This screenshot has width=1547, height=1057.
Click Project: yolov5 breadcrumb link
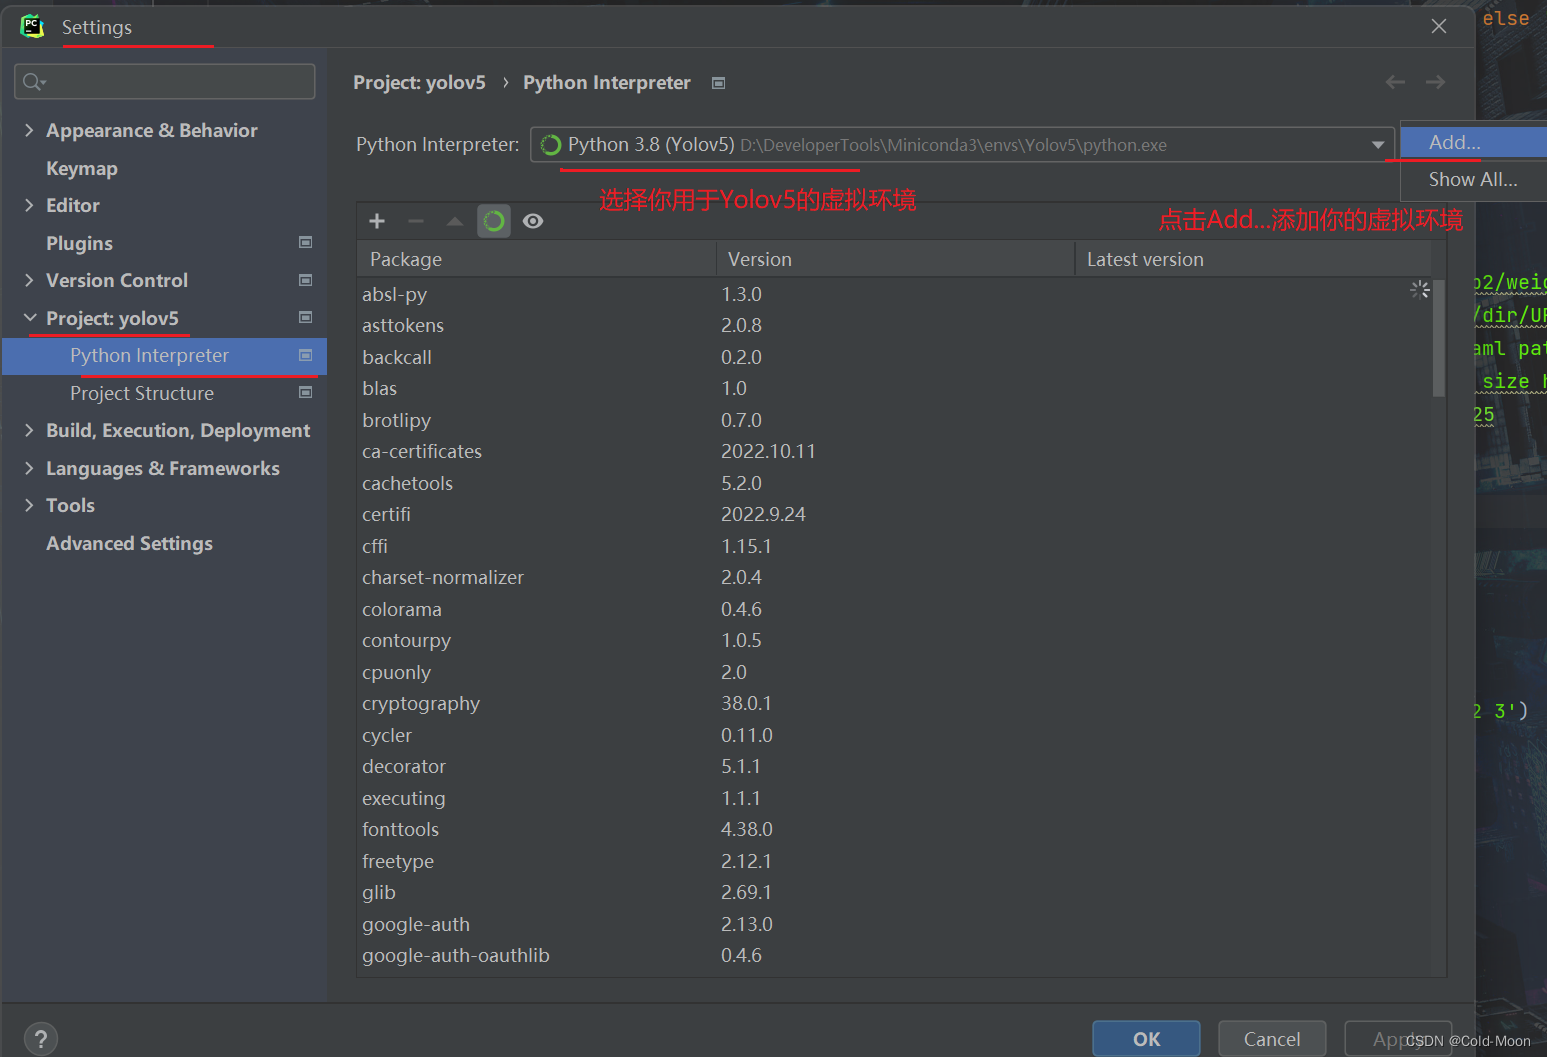point(419,83)
